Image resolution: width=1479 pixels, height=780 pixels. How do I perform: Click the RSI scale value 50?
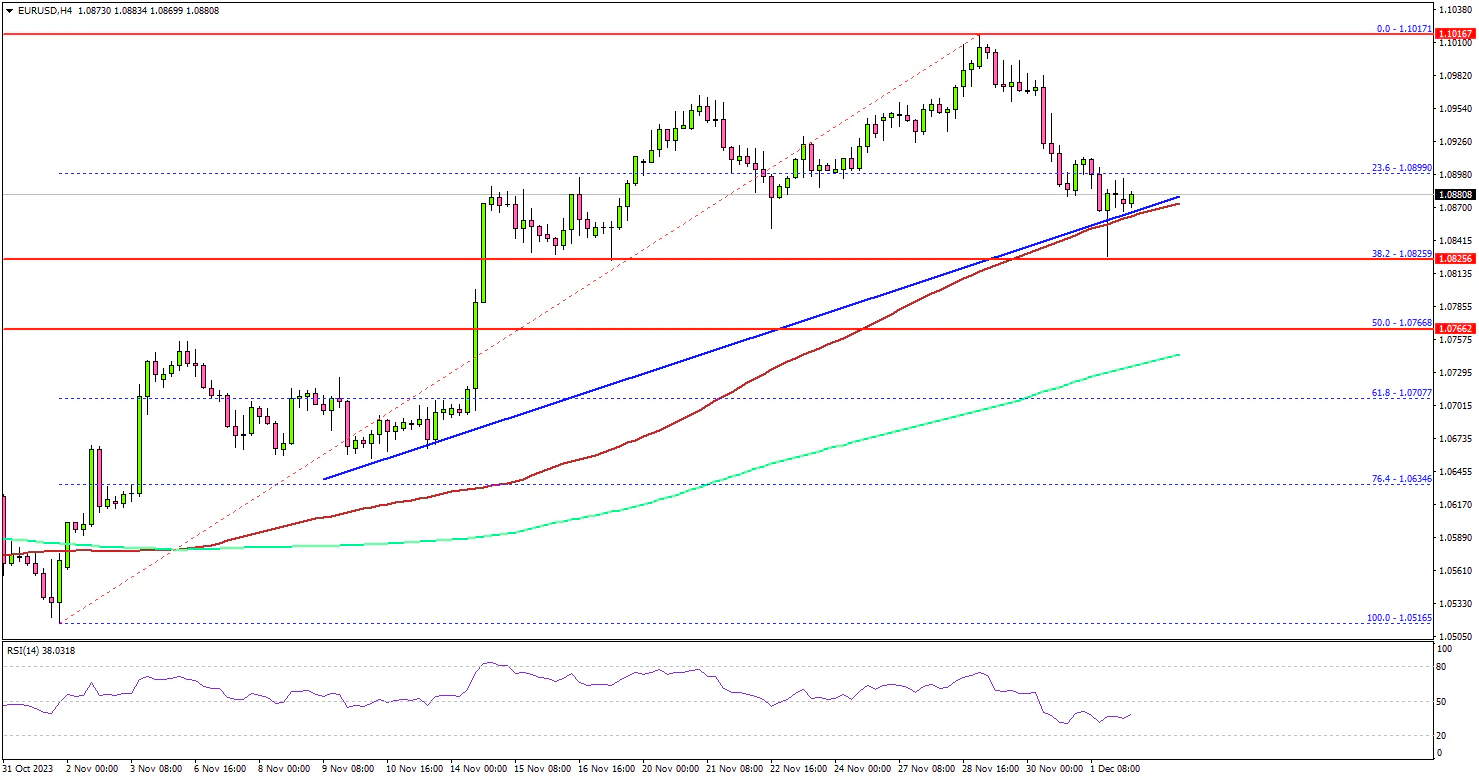(1441, 701)
